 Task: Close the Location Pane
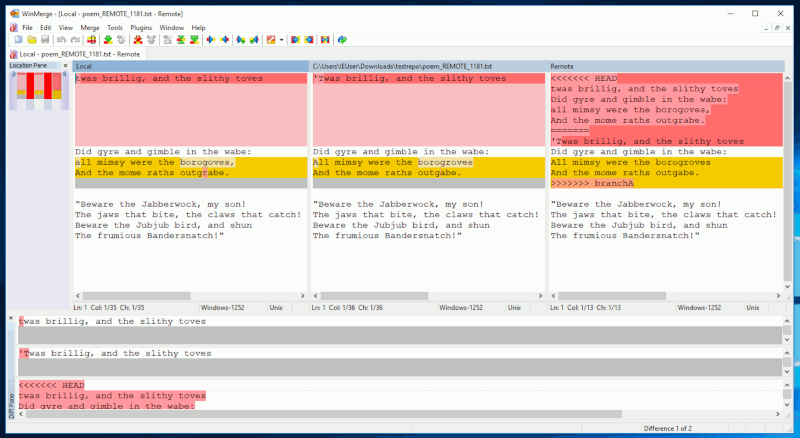click(65, 66)
